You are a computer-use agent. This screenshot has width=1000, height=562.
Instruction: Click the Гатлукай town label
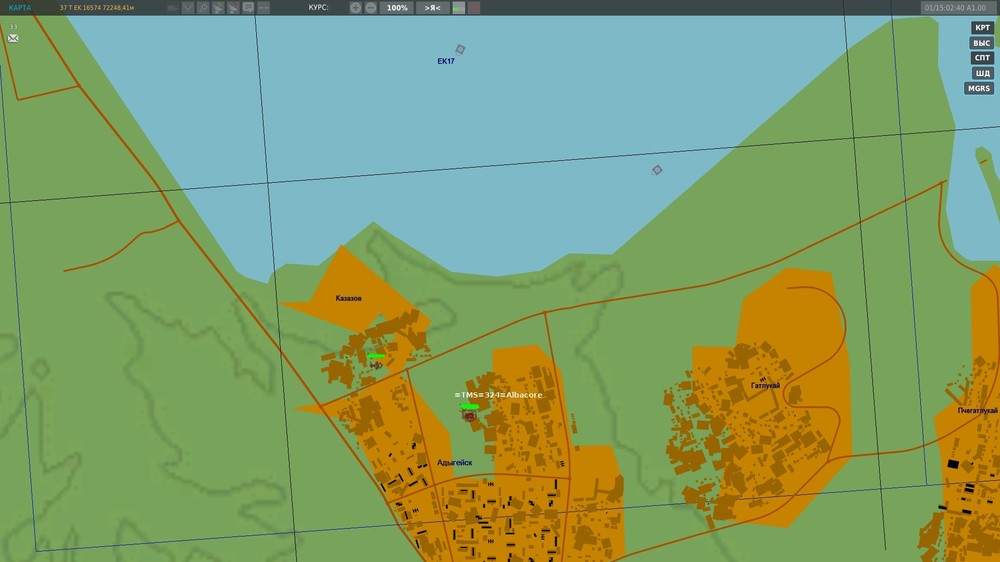pyautogui.click(x=765, y=385)
